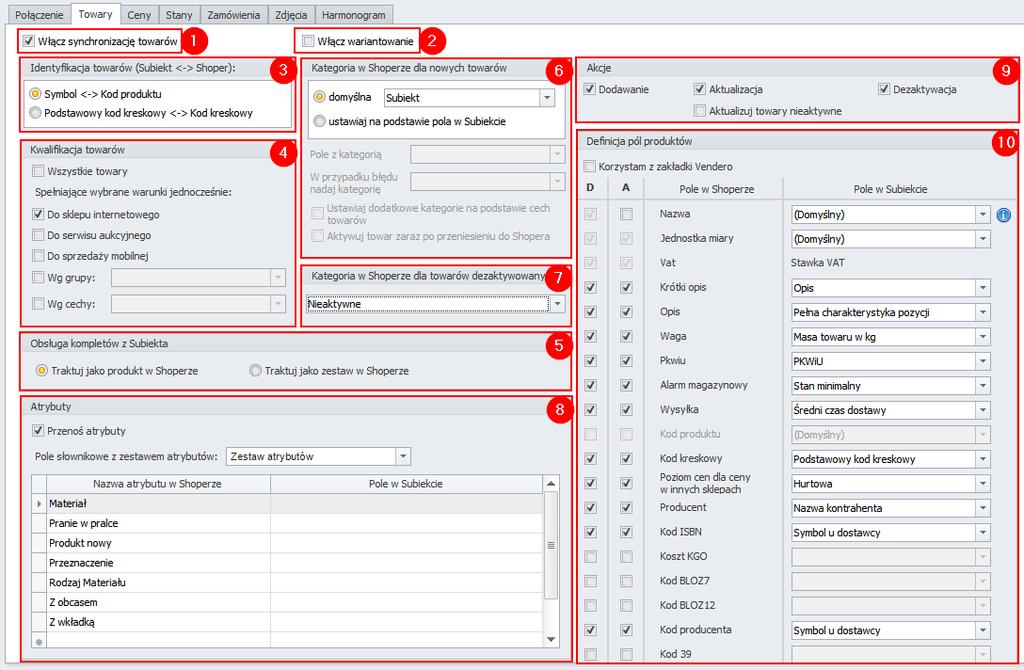Viewport: 1024px width, 670px height.
Task: Open the Nazwa kontrahenta producer dropdown
Action: click(x=982, y=508)
